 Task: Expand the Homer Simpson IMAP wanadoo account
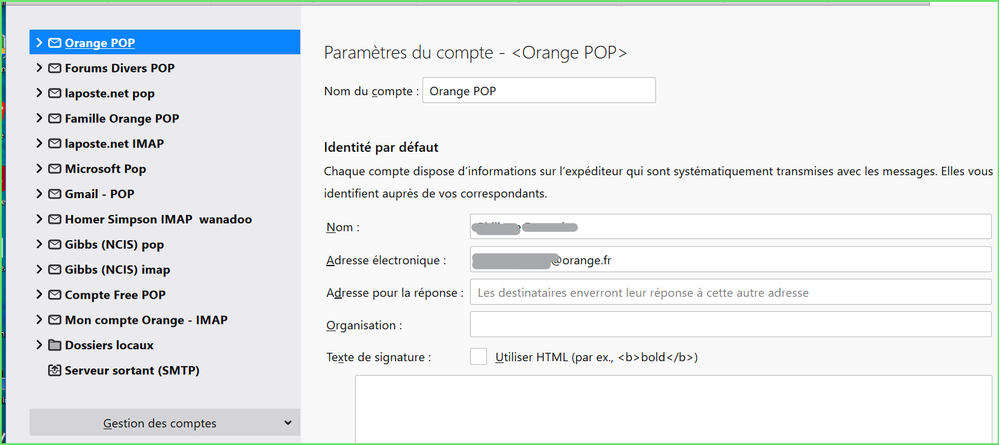coord(39,219)
